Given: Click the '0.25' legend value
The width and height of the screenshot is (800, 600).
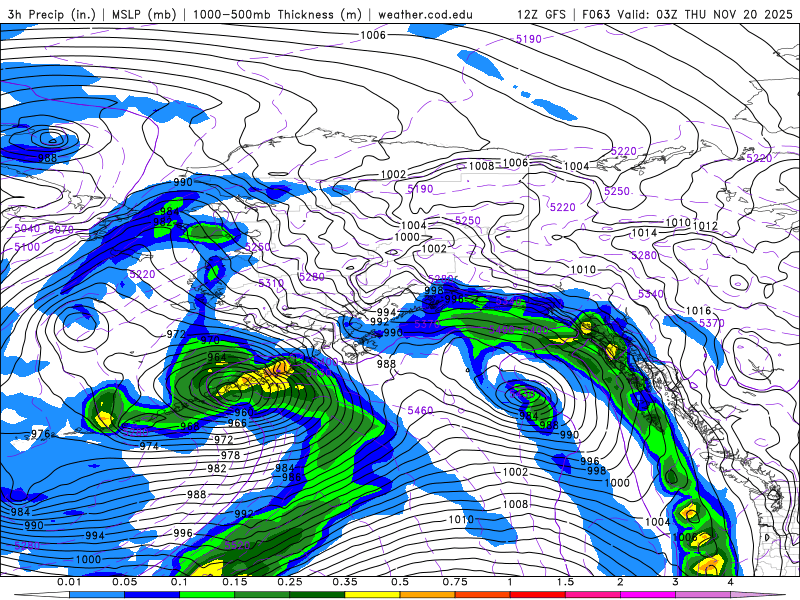Looking at the screenshot, I should pyautogui.click(x=289, y=582).
